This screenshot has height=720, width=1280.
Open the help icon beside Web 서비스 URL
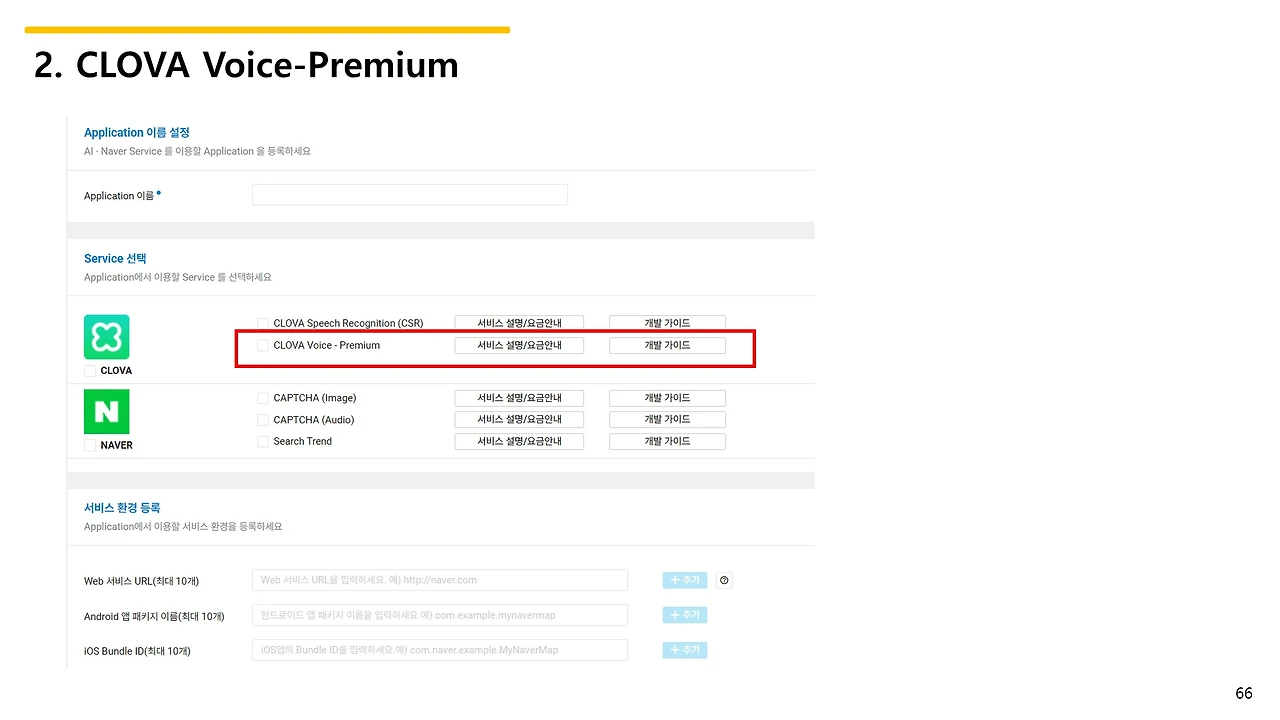coord(725,580)
